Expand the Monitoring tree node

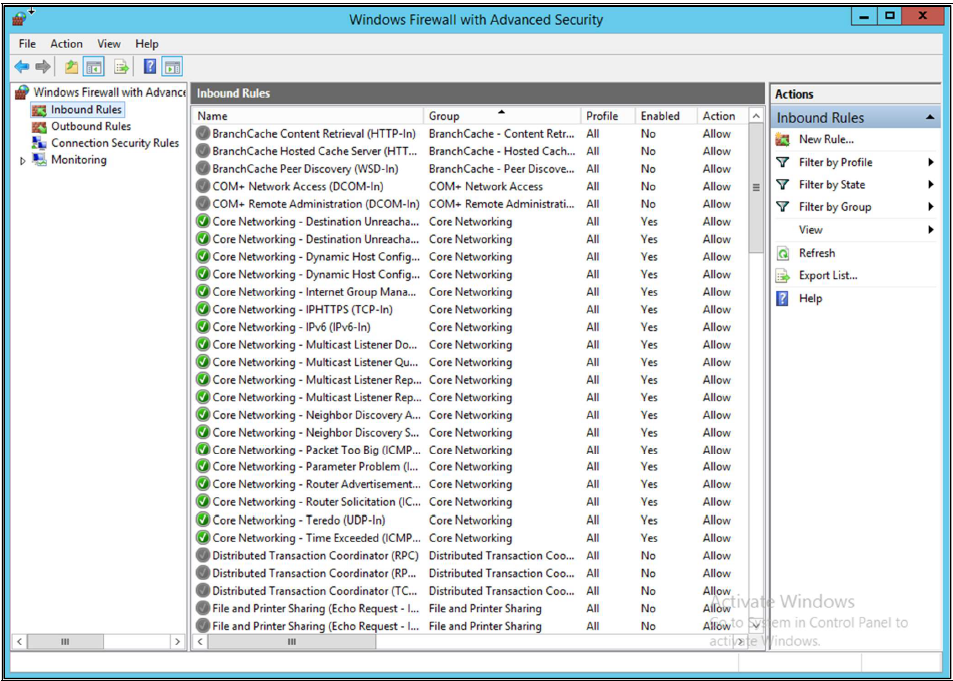23,161
